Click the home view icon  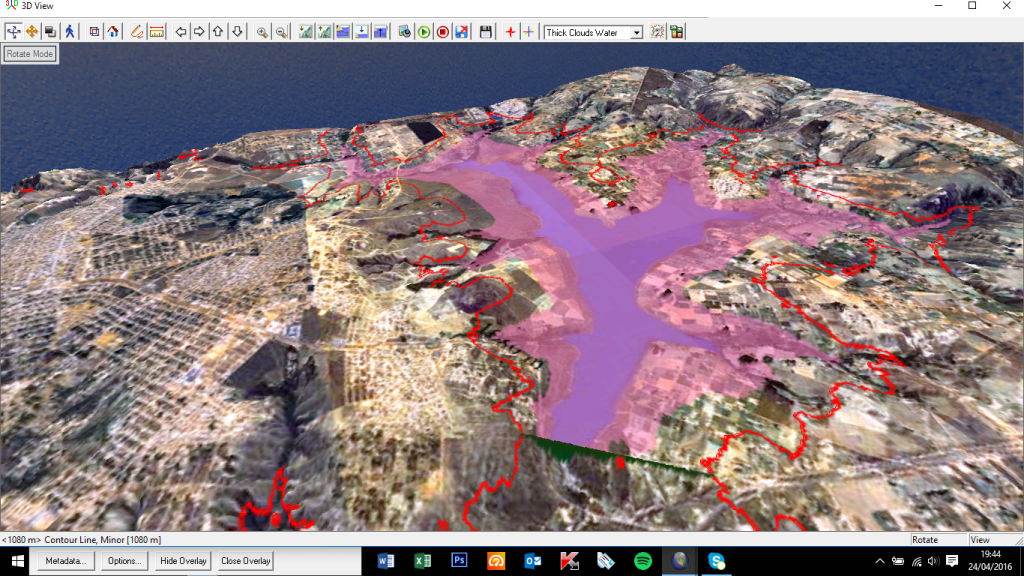113,32
